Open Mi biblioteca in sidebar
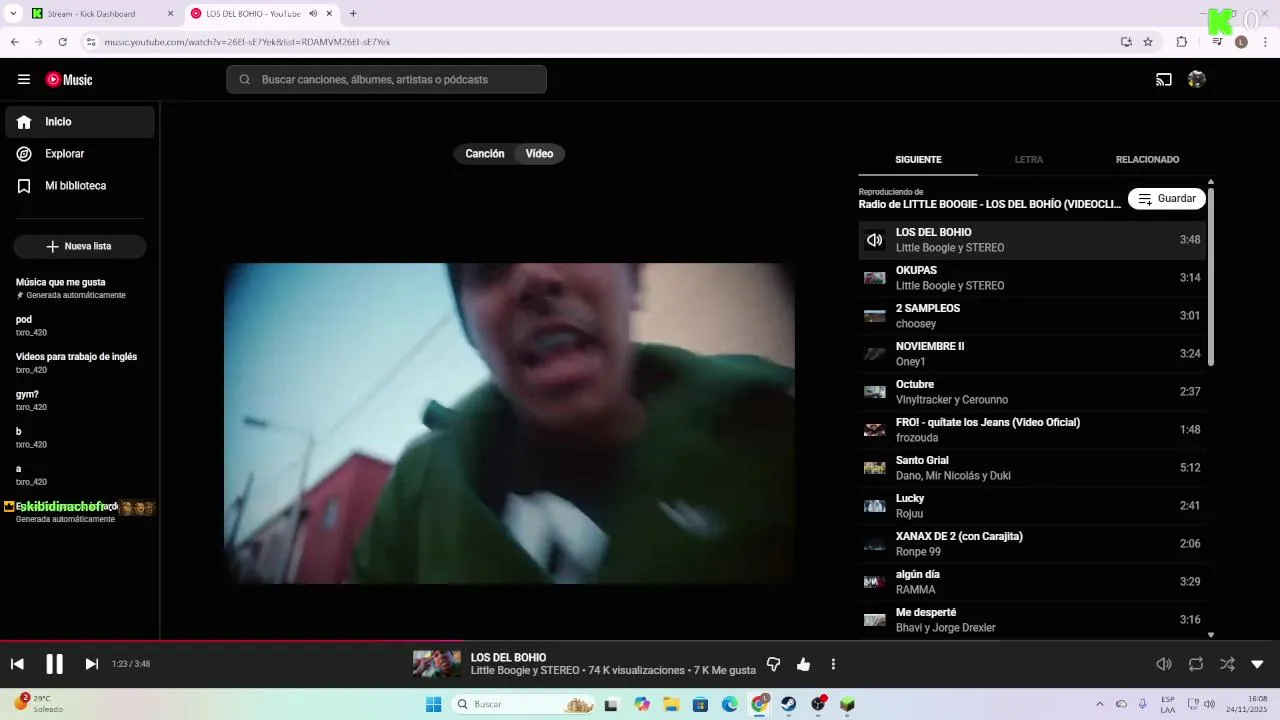The image size is (1280, 720). pos(80,186)
